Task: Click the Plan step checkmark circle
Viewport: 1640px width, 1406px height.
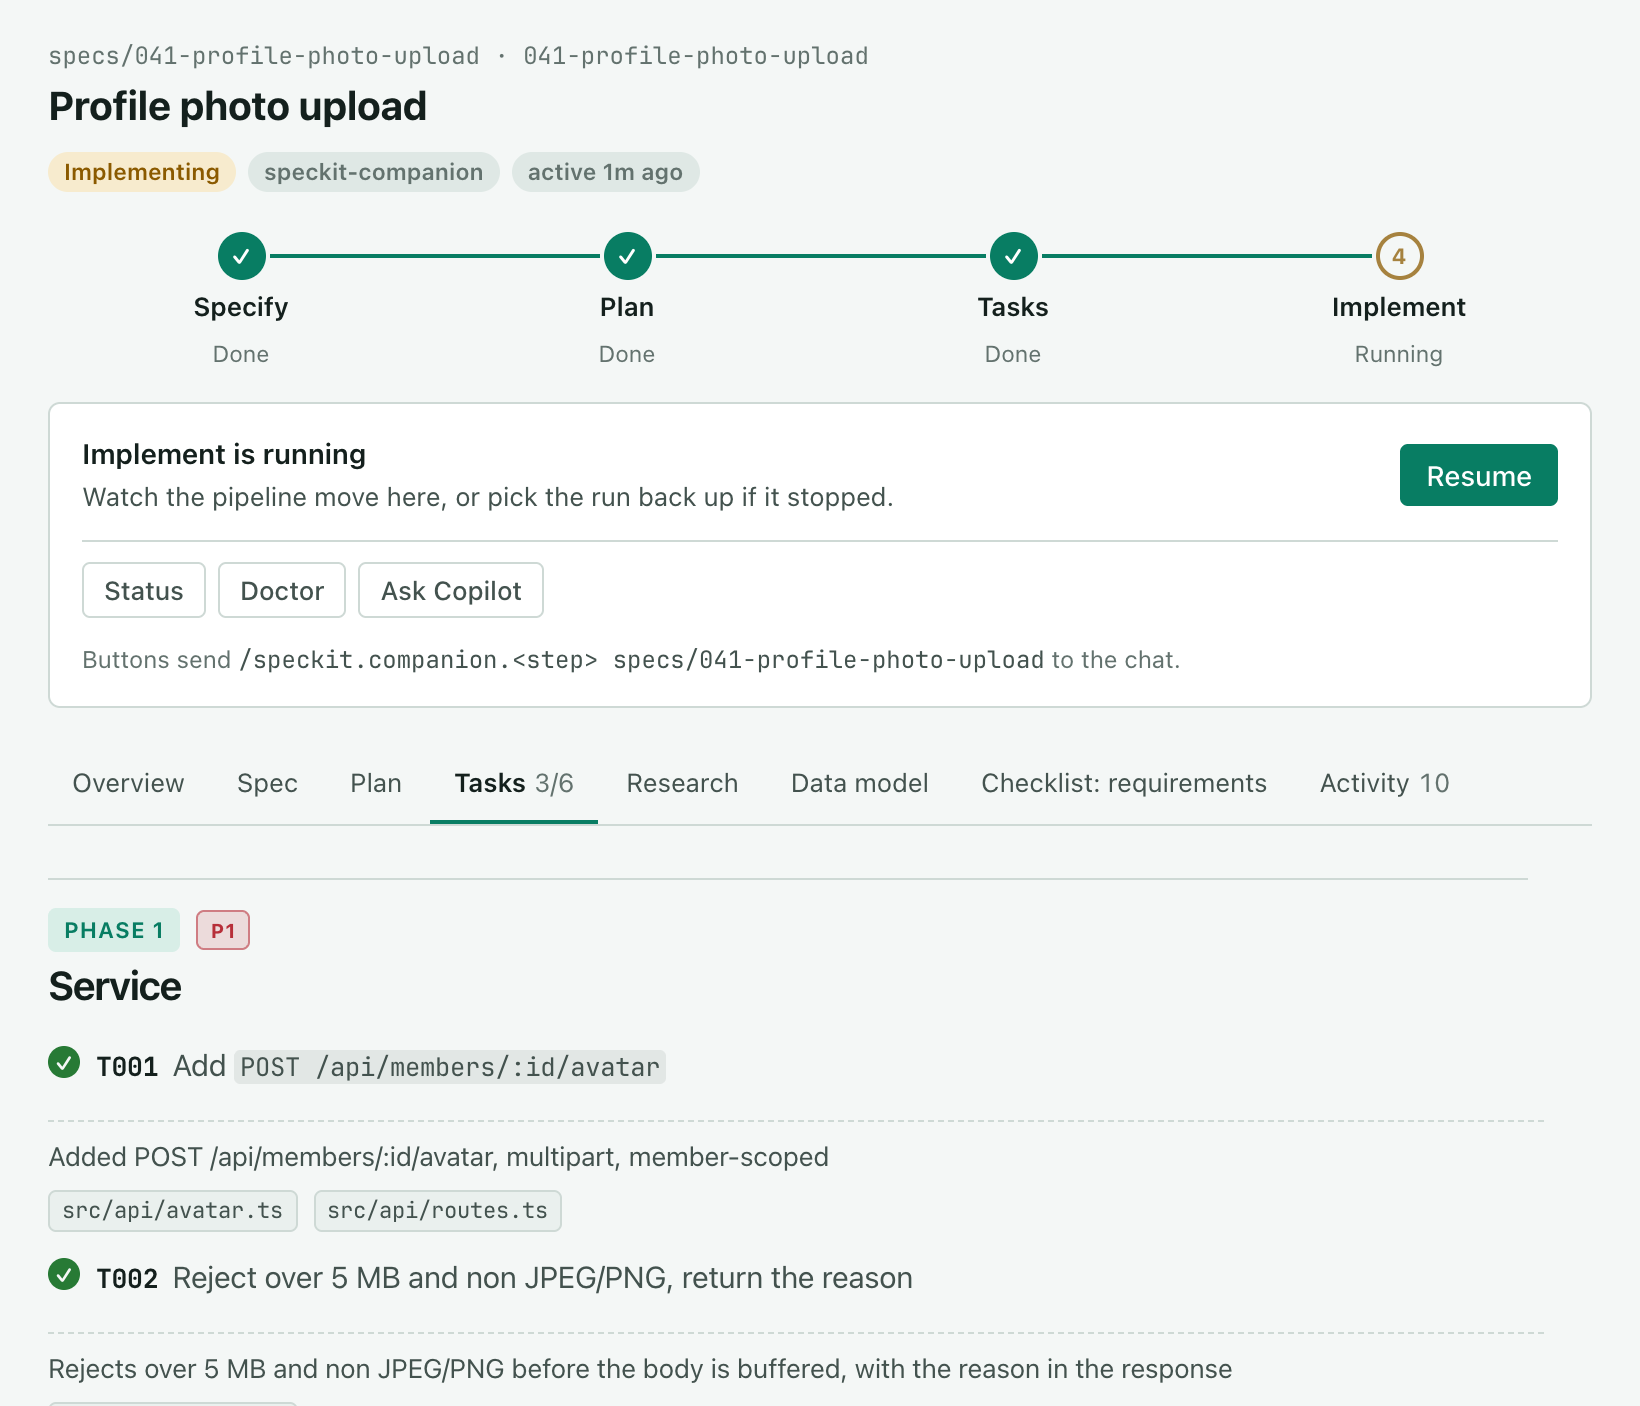Action: (x=627, y=256)
